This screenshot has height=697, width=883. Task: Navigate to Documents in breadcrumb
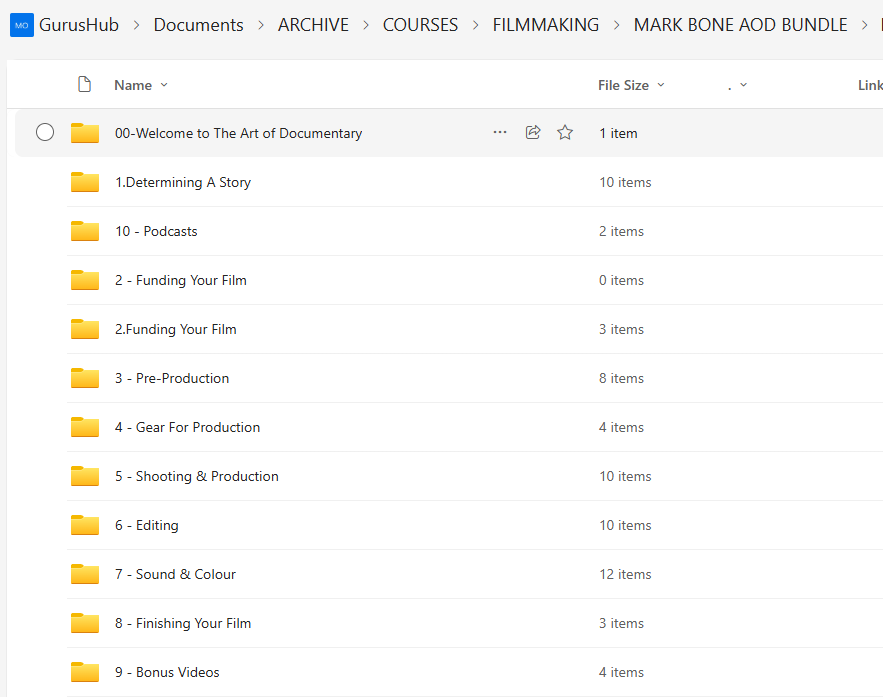pos(198,25)
